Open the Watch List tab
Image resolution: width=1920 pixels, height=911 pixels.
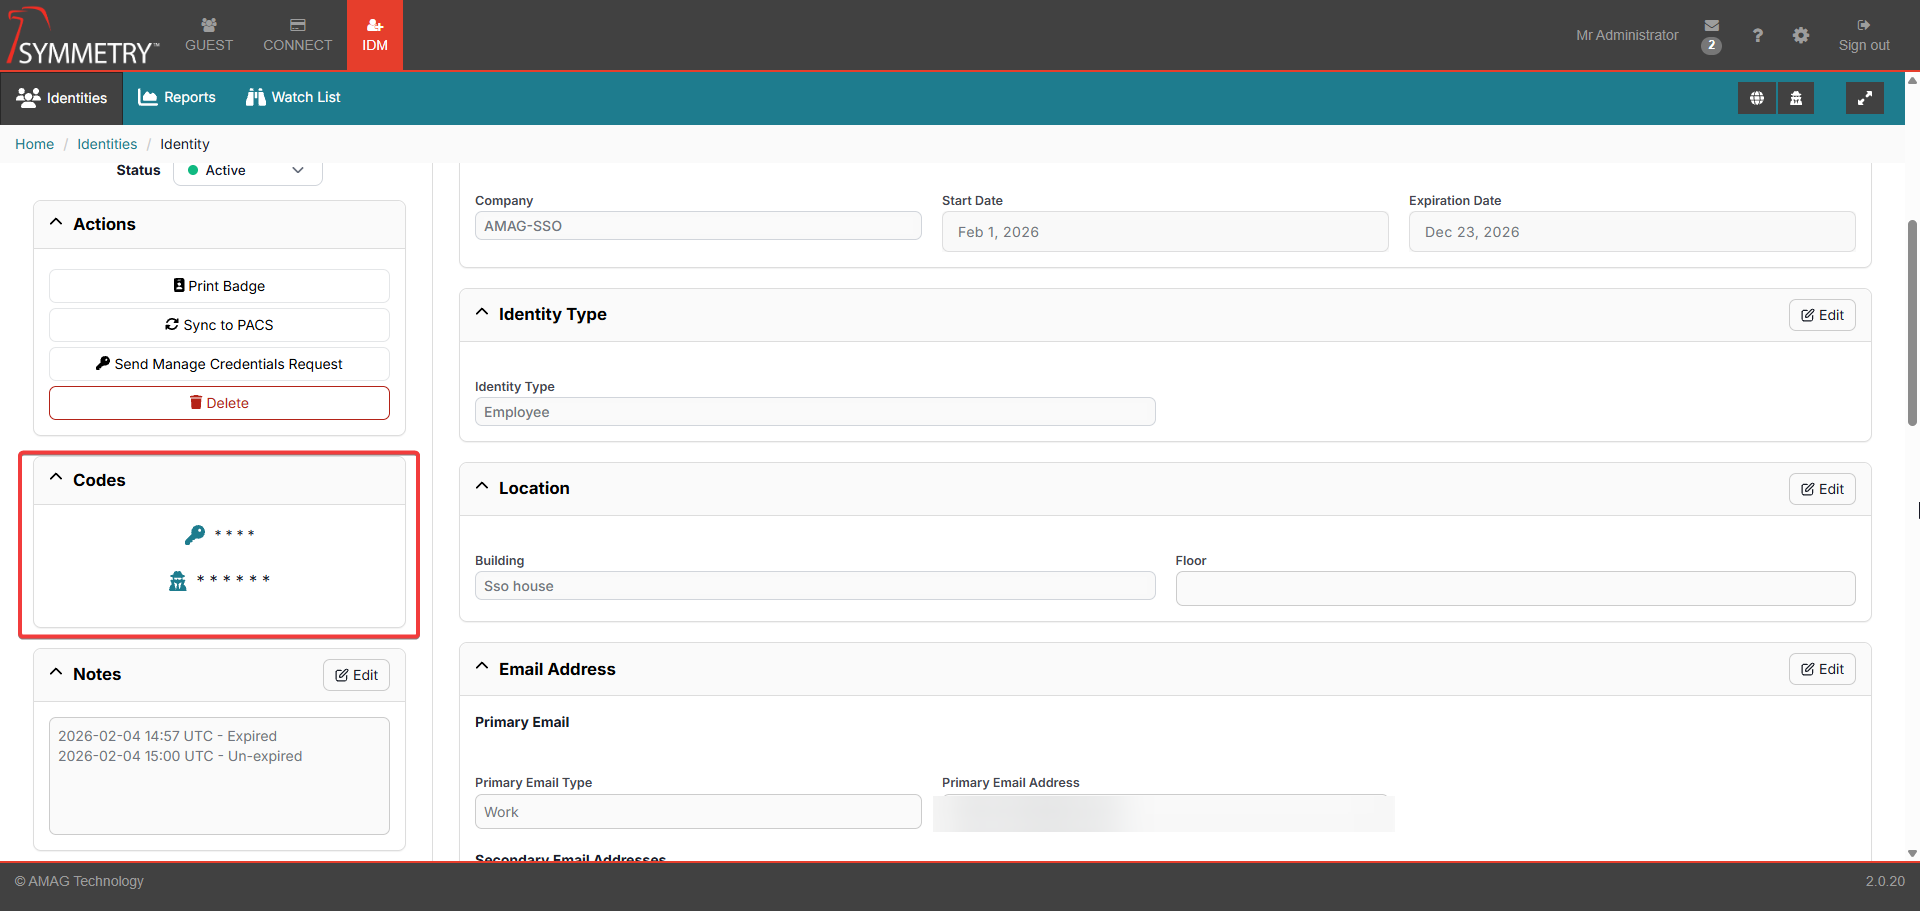pyautogui.click(x=293, y=97)
